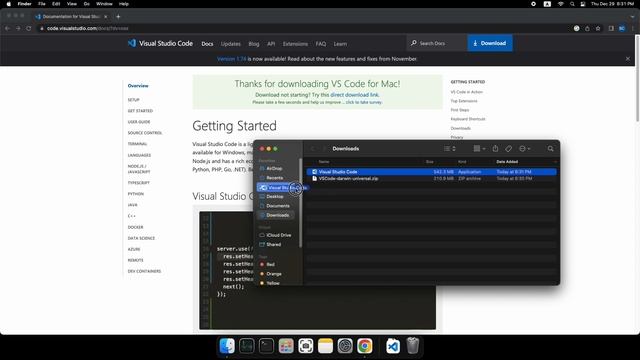
Task: Open Finder action more menu dropdown
Action: [524, 149]
